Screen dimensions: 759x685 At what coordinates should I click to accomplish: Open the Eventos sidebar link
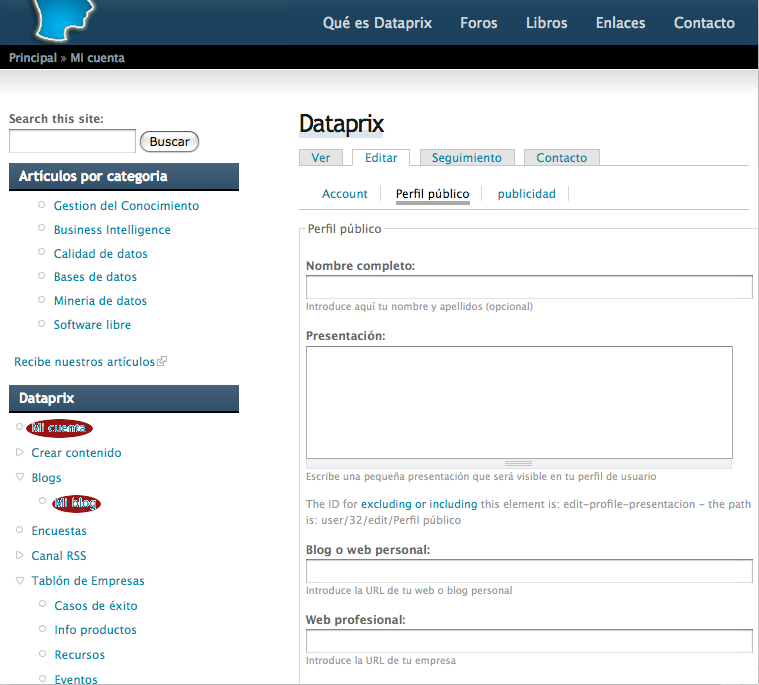[x=76, y=679]
